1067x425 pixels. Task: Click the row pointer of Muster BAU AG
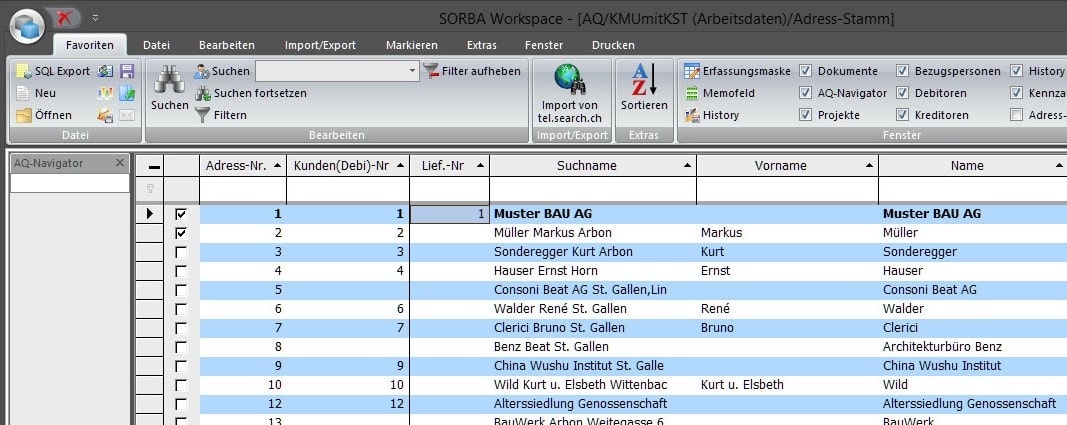pyautogui.click(x=150, y=214)
